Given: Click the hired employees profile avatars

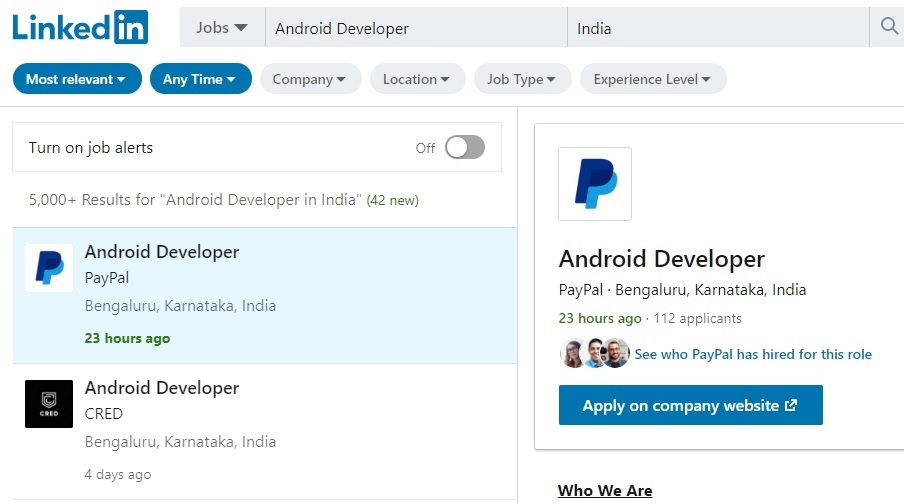Looking at the screenshot, I should pyautogui.click(x=595, y=354).
